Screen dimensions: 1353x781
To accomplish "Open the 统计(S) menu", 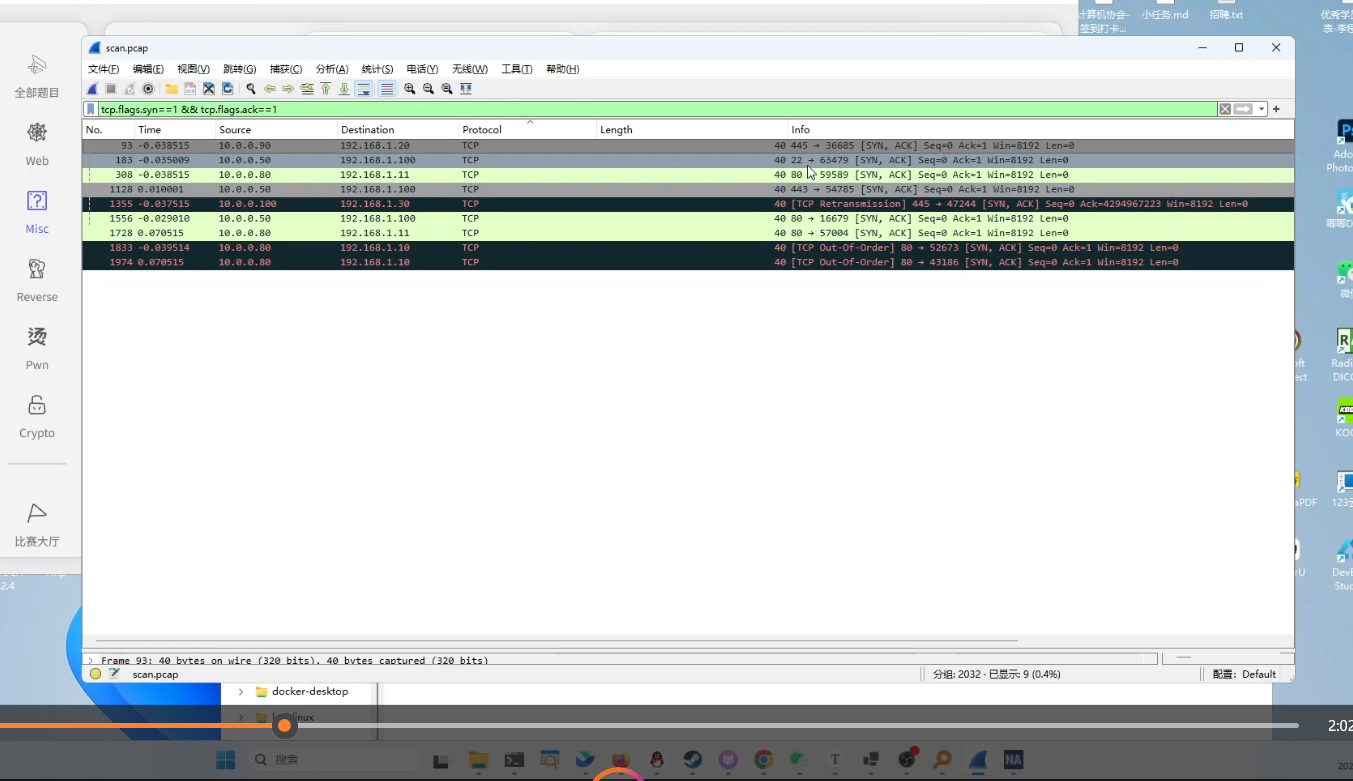I will (377, 69).
